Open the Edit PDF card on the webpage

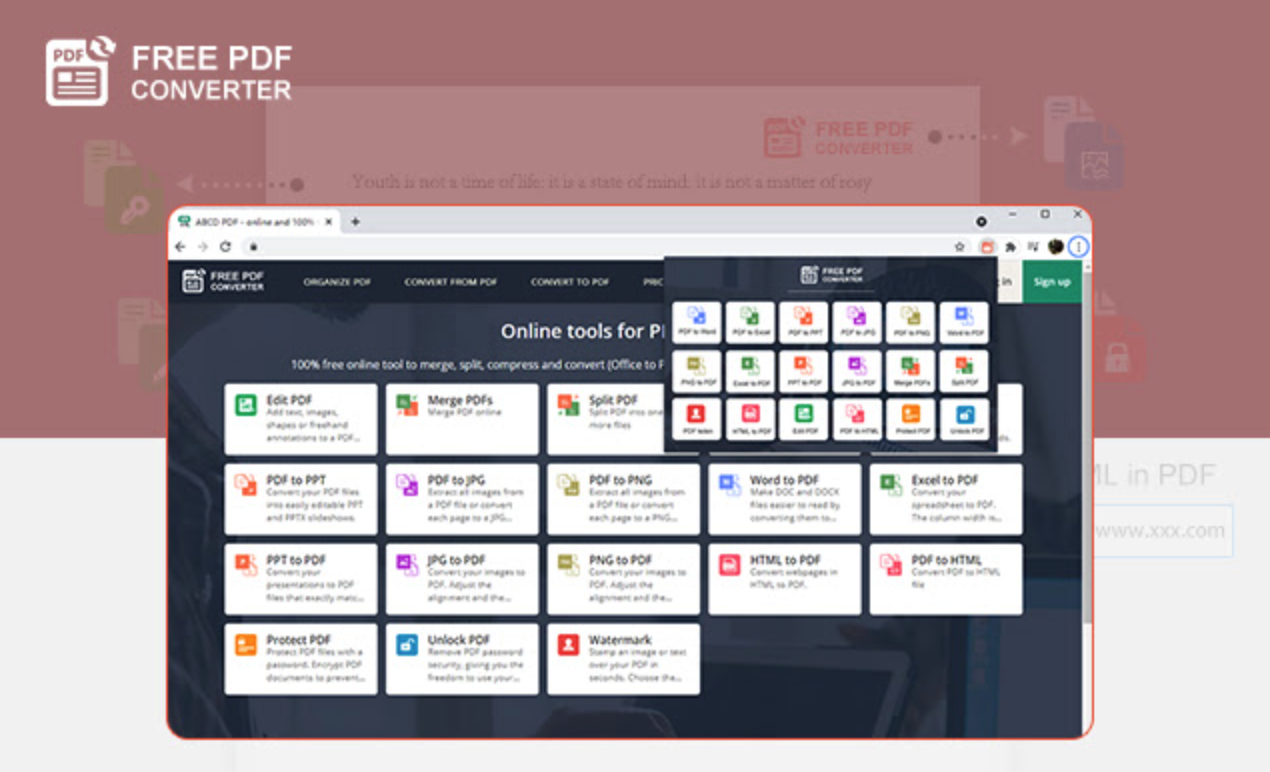(x=301, y=419)
